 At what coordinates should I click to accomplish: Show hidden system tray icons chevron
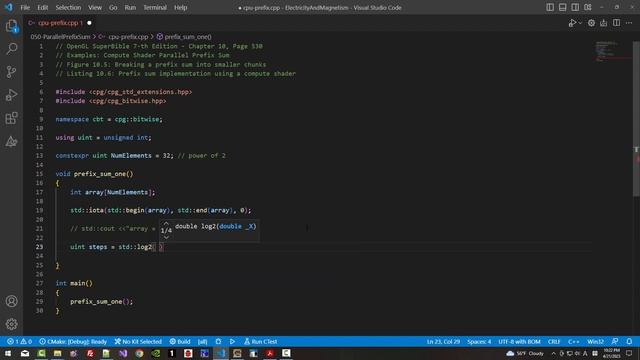coord(553,353)
